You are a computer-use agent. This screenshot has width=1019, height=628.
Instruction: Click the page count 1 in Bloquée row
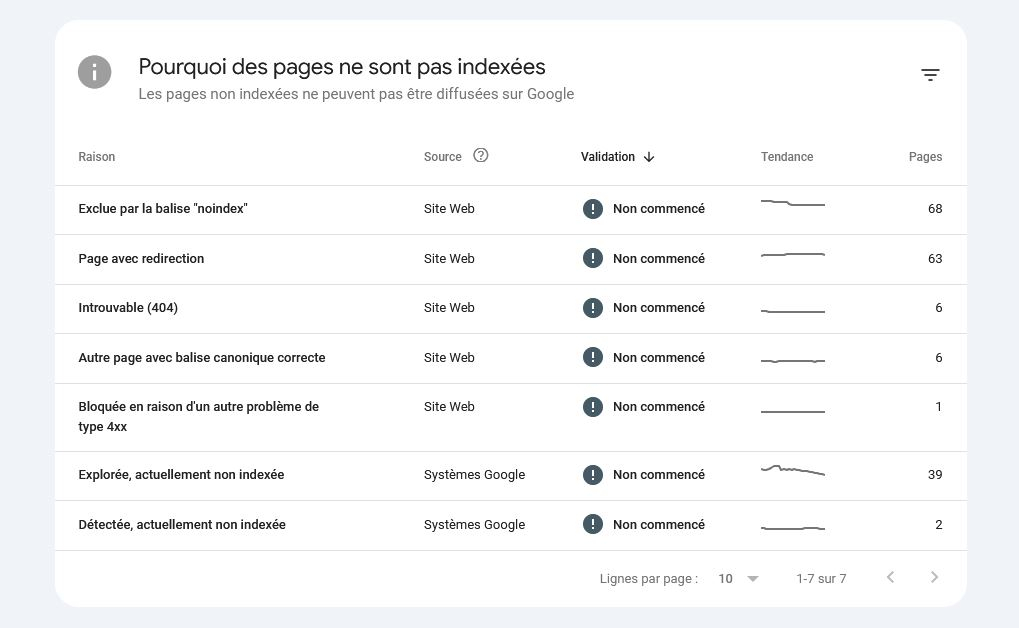(938, 406)
